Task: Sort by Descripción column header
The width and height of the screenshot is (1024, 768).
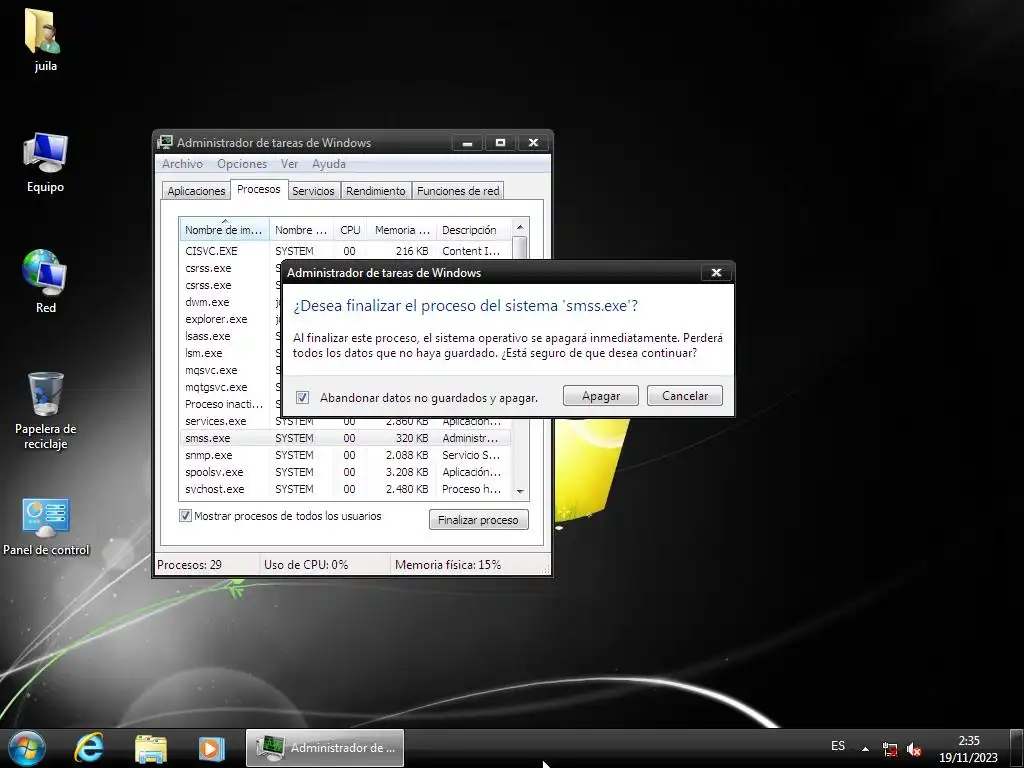Action: (x=473, y=230)
